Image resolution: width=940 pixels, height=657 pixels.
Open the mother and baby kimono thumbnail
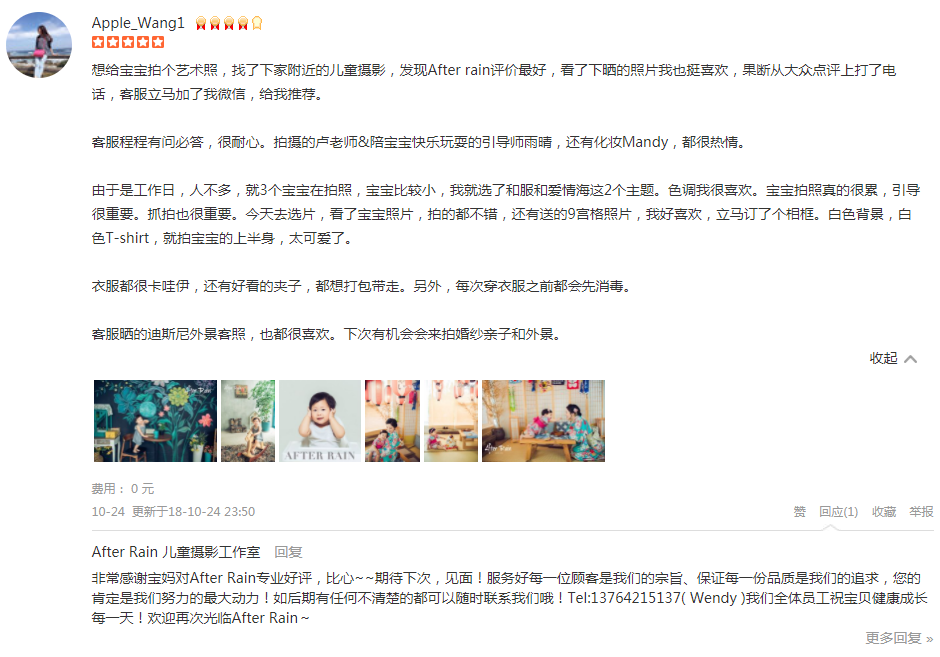[x=543, y=421]
